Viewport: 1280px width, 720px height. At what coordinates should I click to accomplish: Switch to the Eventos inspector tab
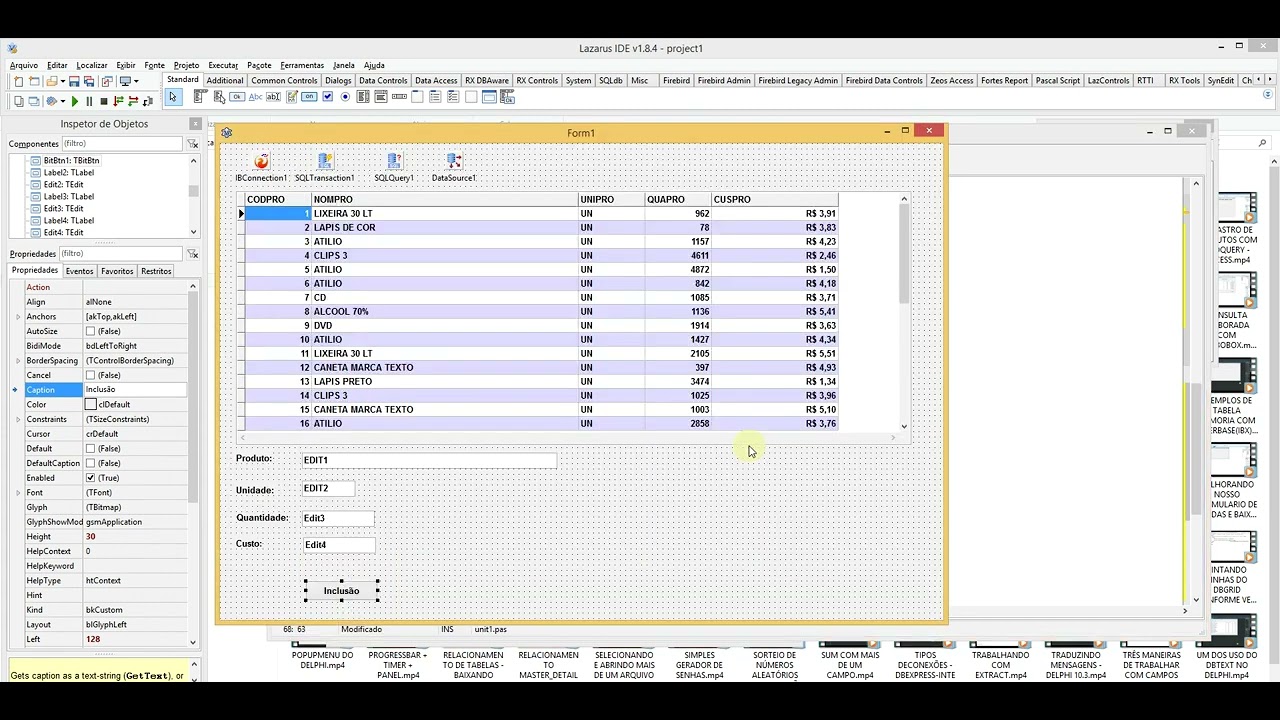pos(79,271)
